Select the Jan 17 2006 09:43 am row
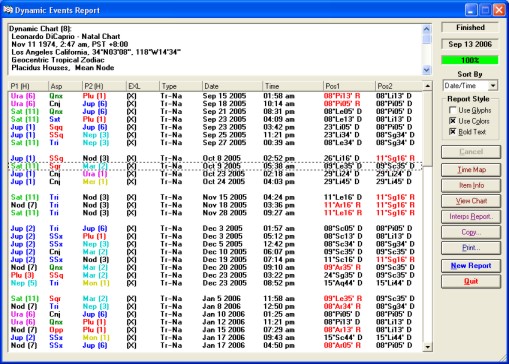This screenshot has height=364, width=509. 215,338
